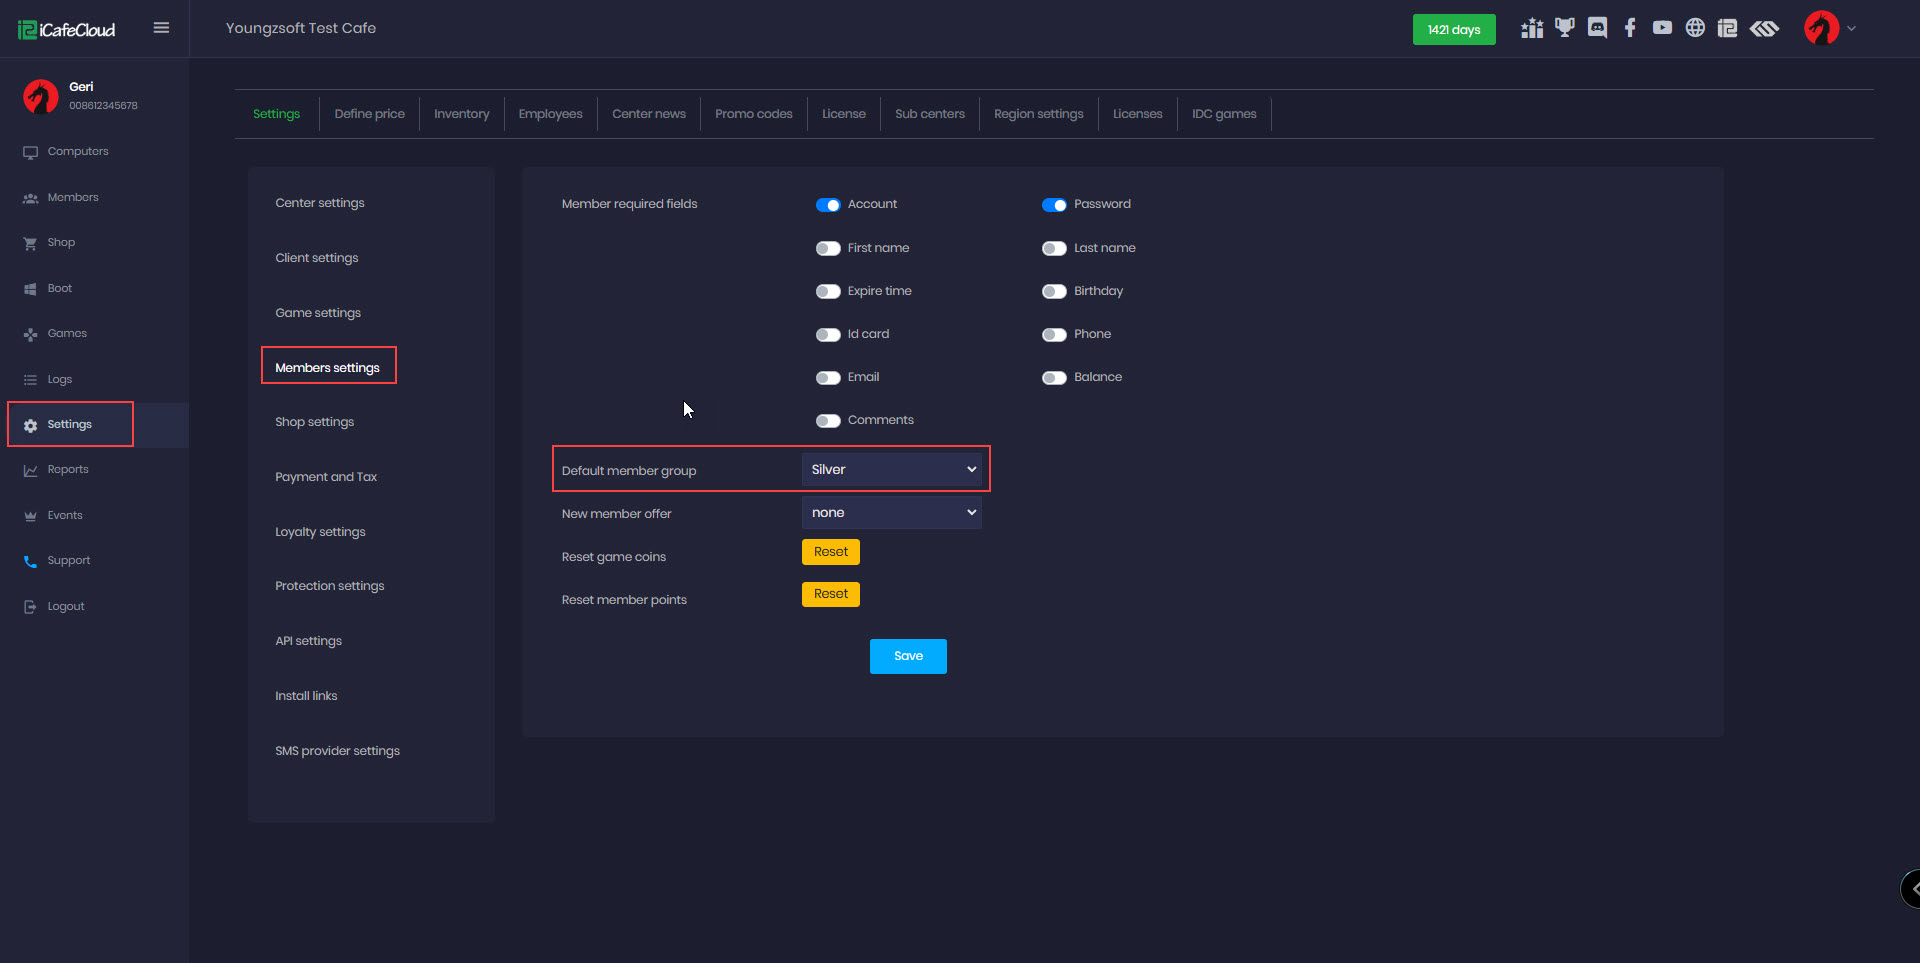
Task: Toggle the hamburger sidebar menu icon
Action: [x=161, y=28]
